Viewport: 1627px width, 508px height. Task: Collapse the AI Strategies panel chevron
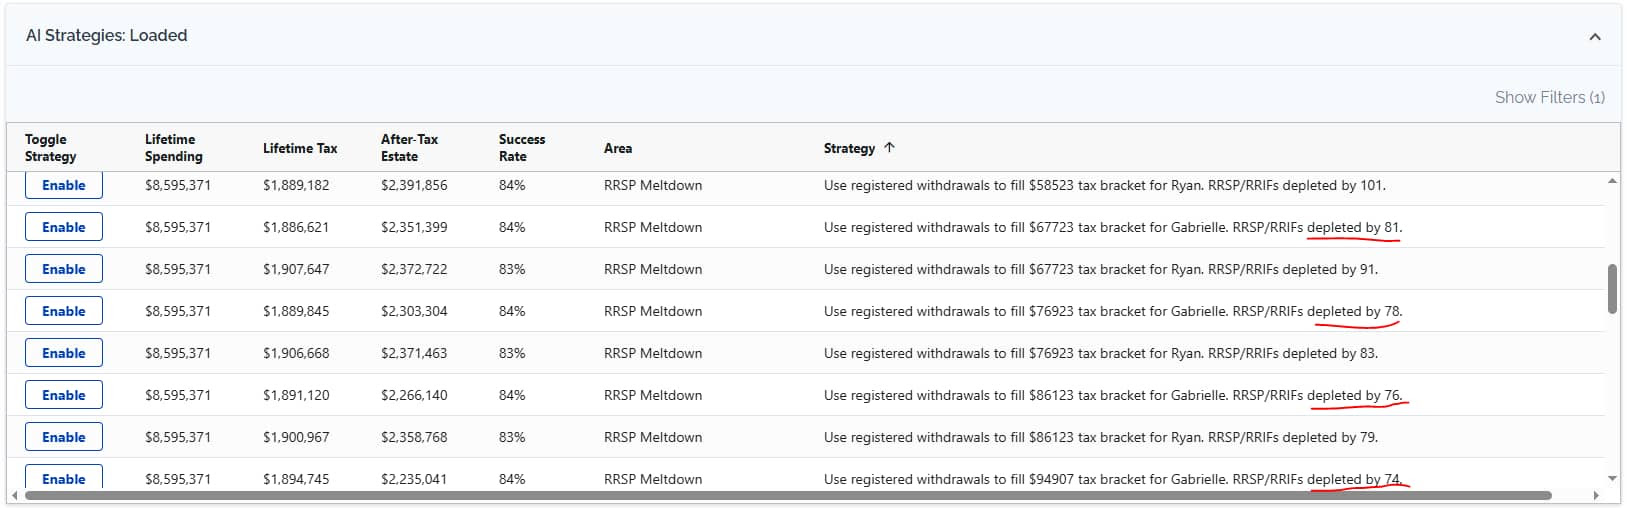(x=1594, y=37)
